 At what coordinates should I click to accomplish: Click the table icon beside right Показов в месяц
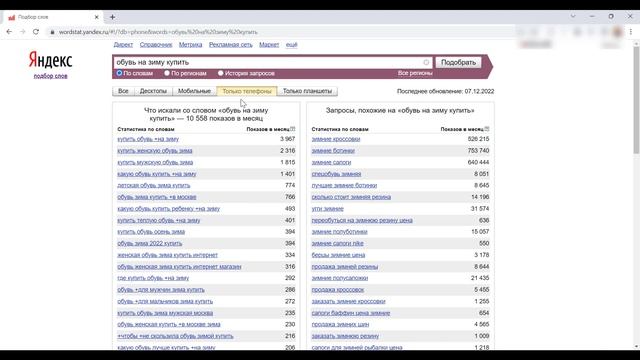pyautogui.click(x=487, y=129)
